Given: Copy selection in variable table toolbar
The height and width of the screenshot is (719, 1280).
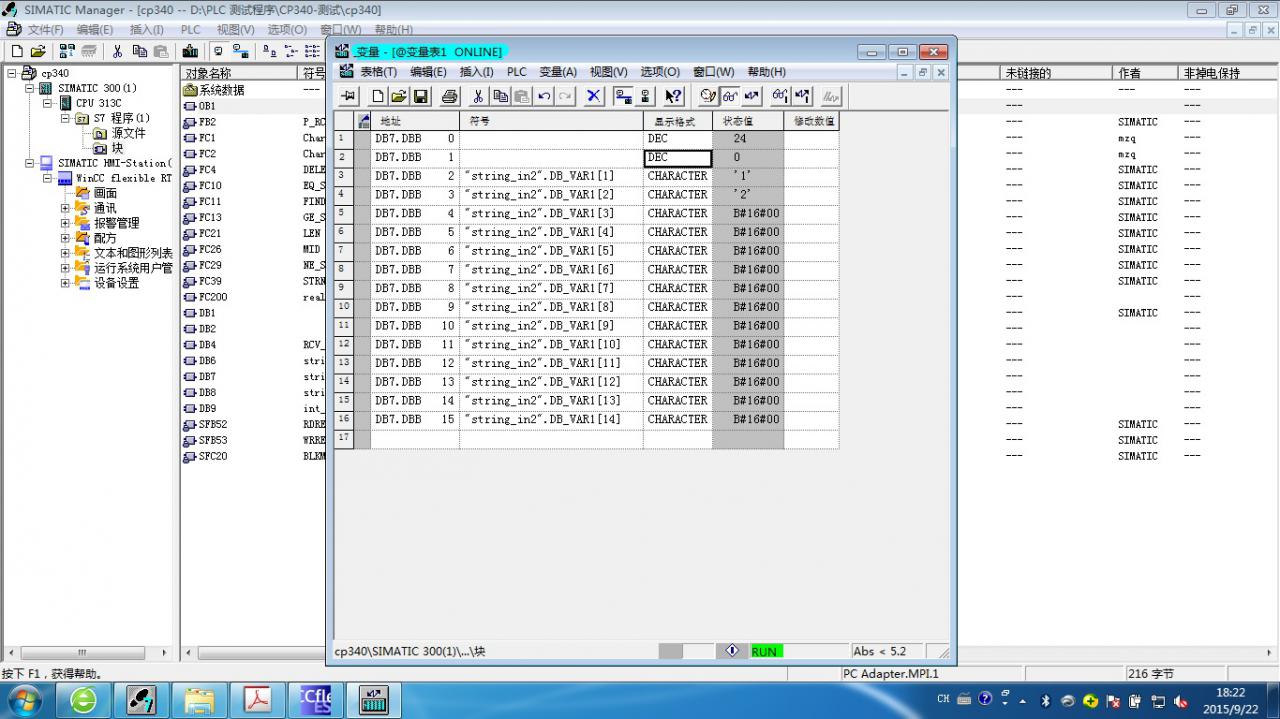Looking at the screenshot, I should [x=500, y=96].
